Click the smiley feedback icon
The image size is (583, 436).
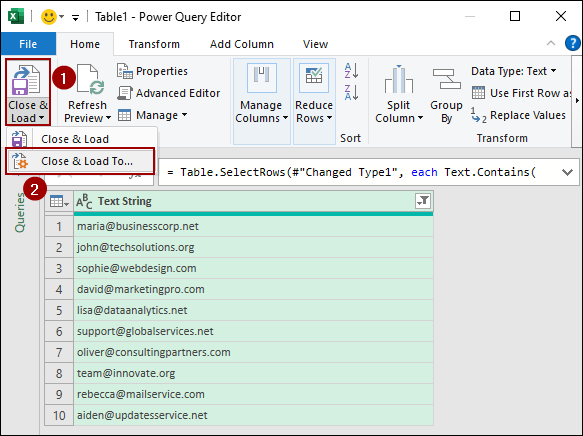(x=49, y=17)
